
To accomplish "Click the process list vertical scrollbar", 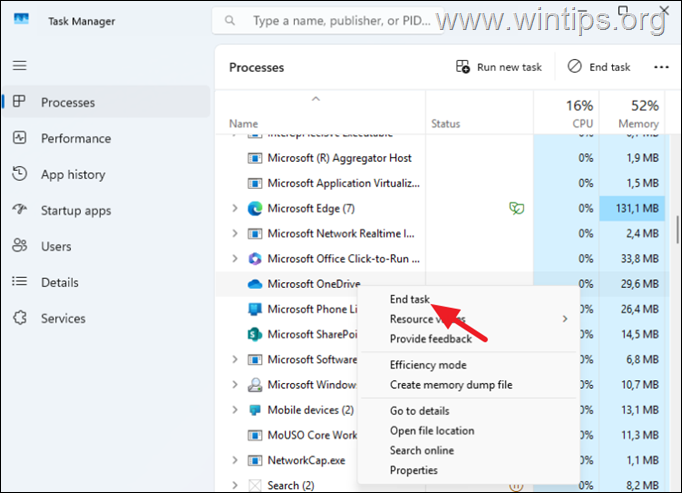I will (677, 230).
